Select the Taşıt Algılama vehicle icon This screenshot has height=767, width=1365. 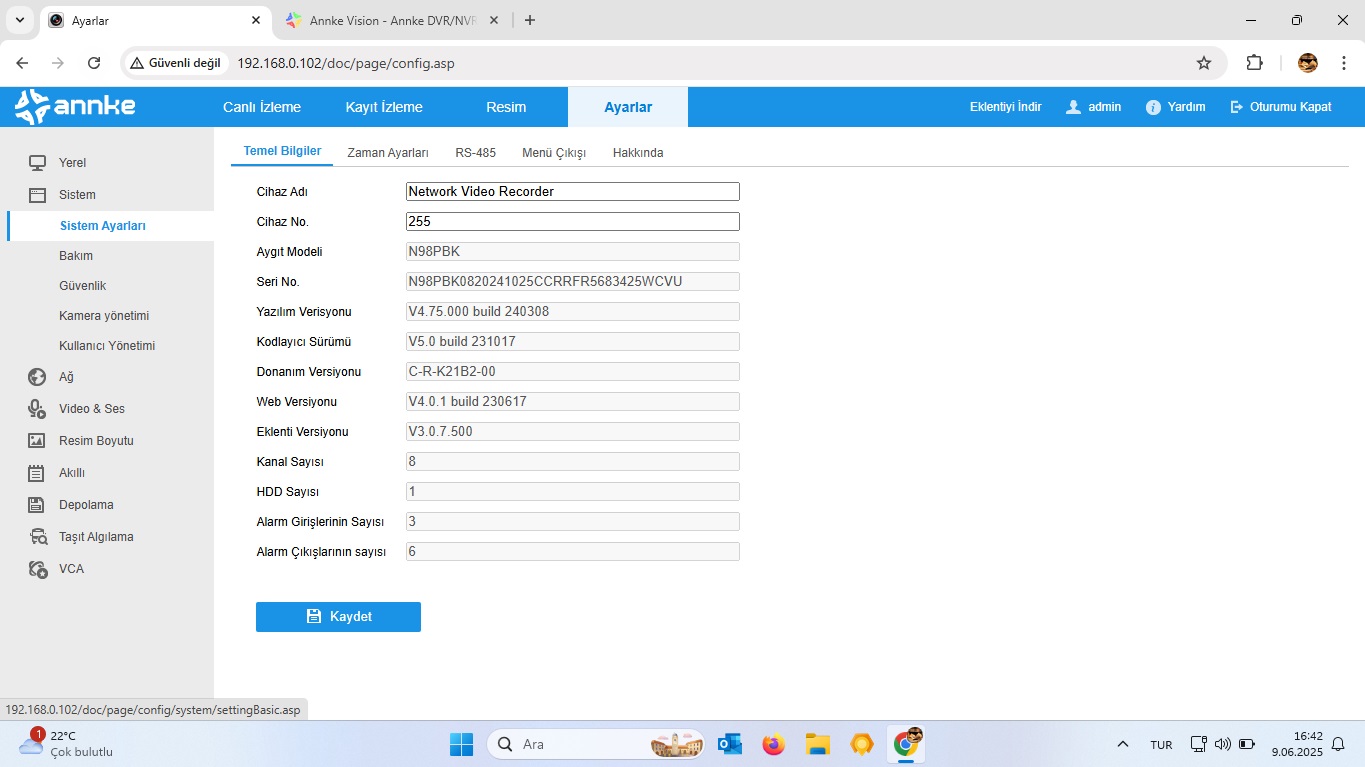[x=37, y=537]
